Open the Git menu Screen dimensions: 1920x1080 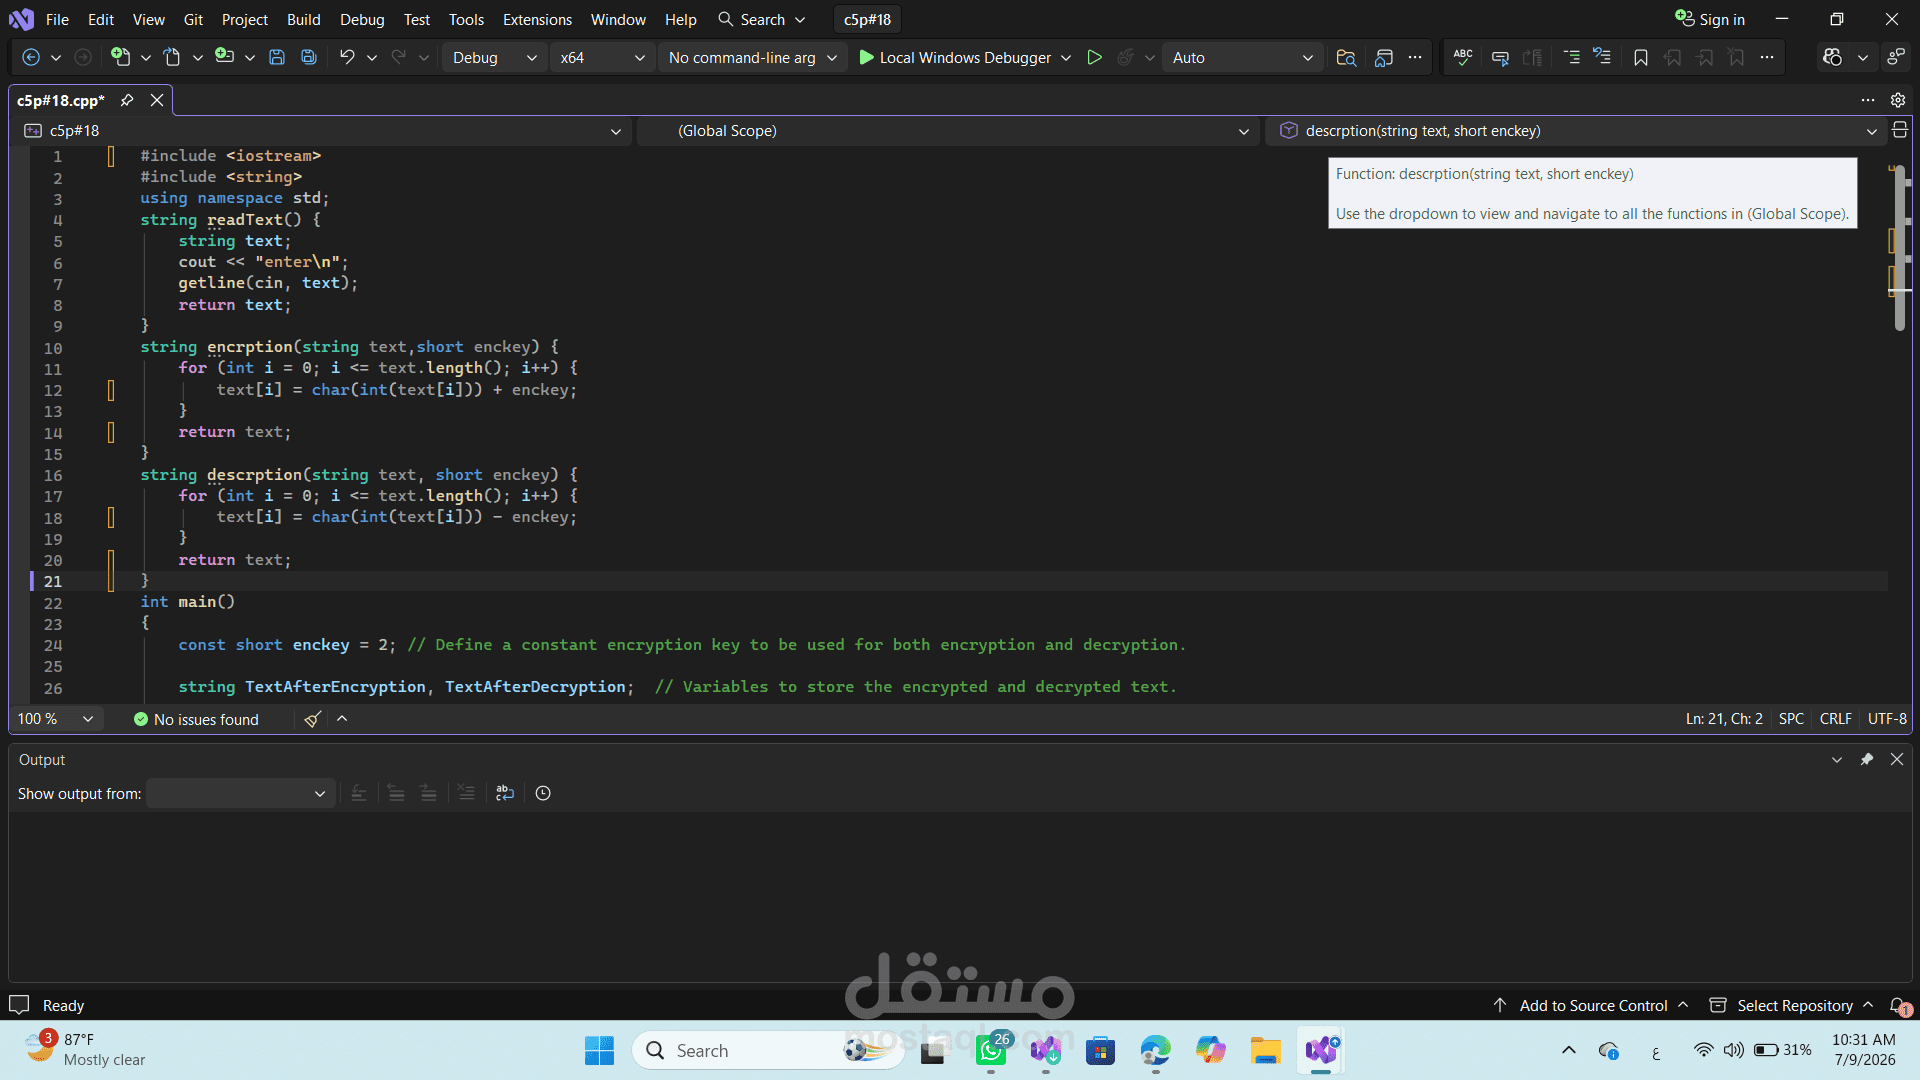[193, 20]
